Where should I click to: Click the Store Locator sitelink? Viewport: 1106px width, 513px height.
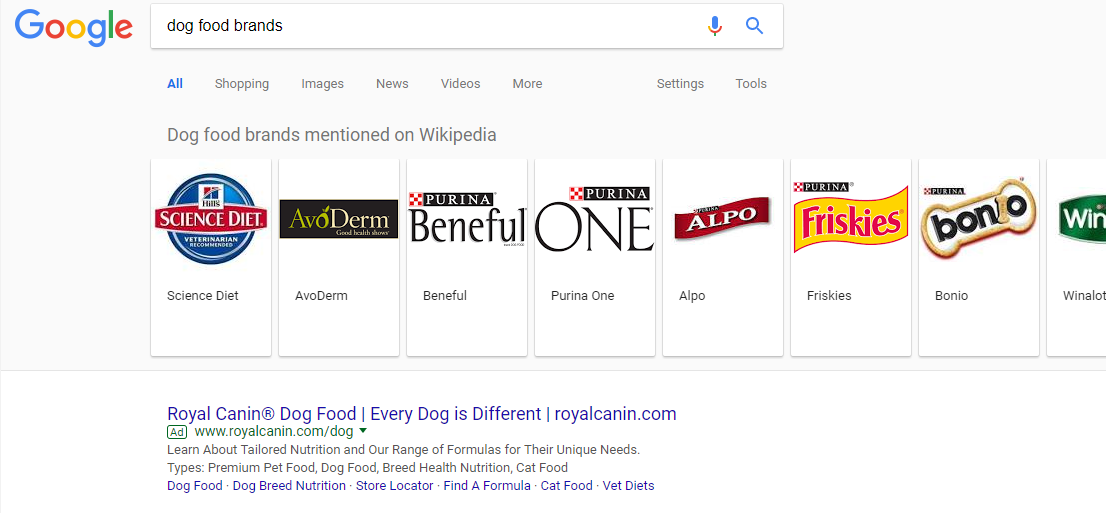pos(395,486)
